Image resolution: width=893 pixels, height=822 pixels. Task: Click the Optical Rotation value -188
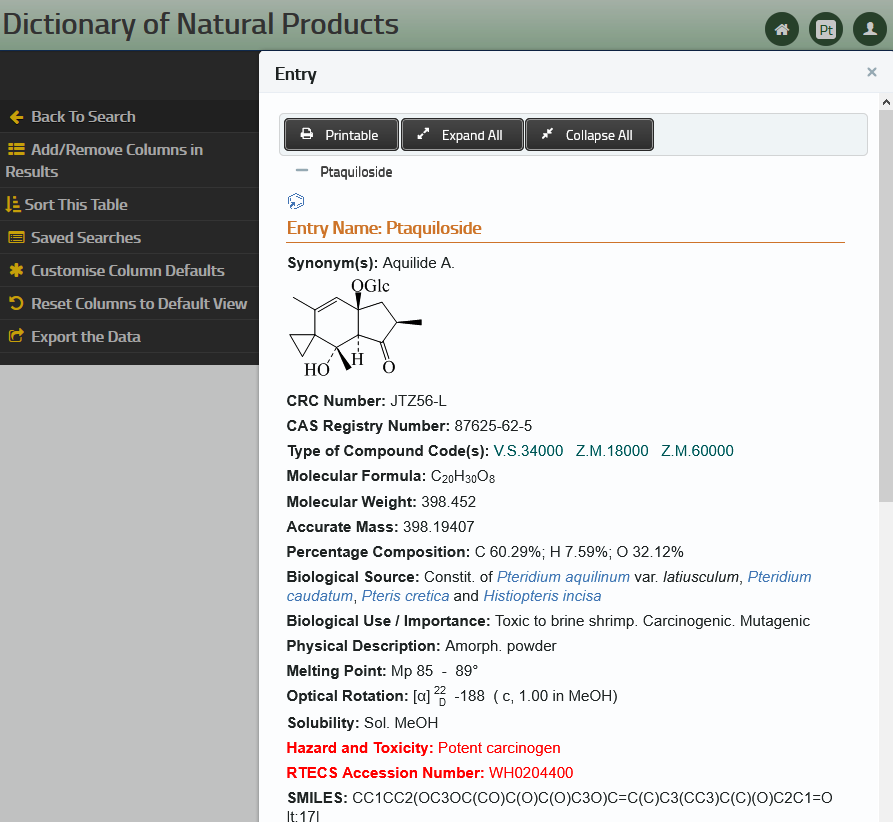pos(469,696)
